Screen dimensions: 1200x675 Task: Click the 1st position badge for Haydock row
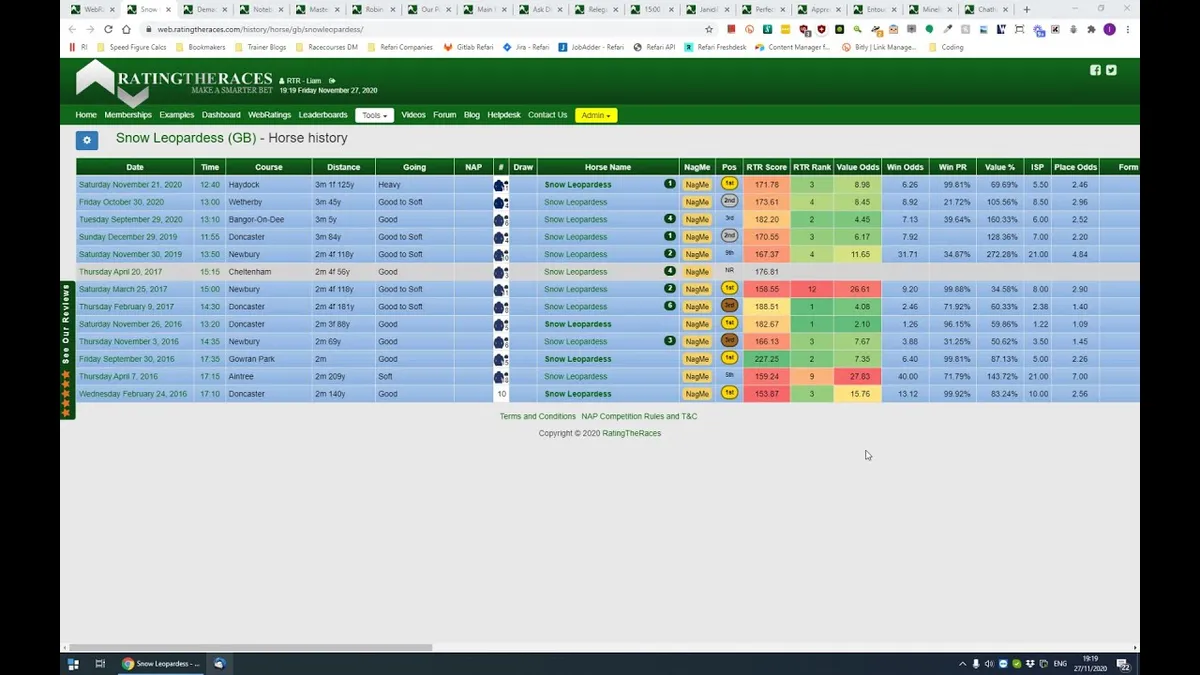pyautogui.click(x=729, y=184)
